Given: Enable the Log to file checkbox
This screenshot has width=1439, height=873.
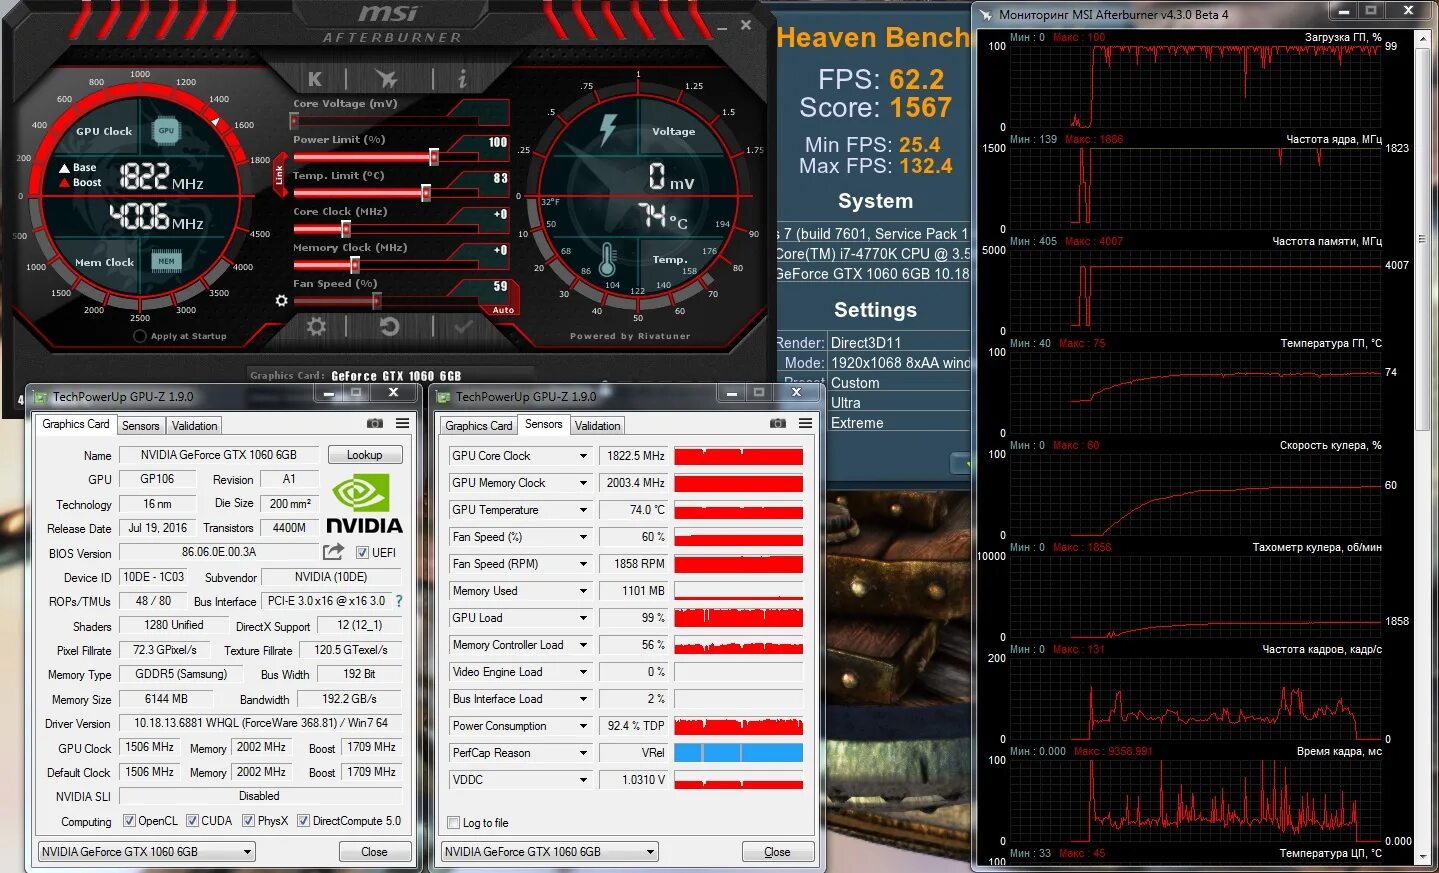Looking at the screenshot, I should click(x=454, y=823).
